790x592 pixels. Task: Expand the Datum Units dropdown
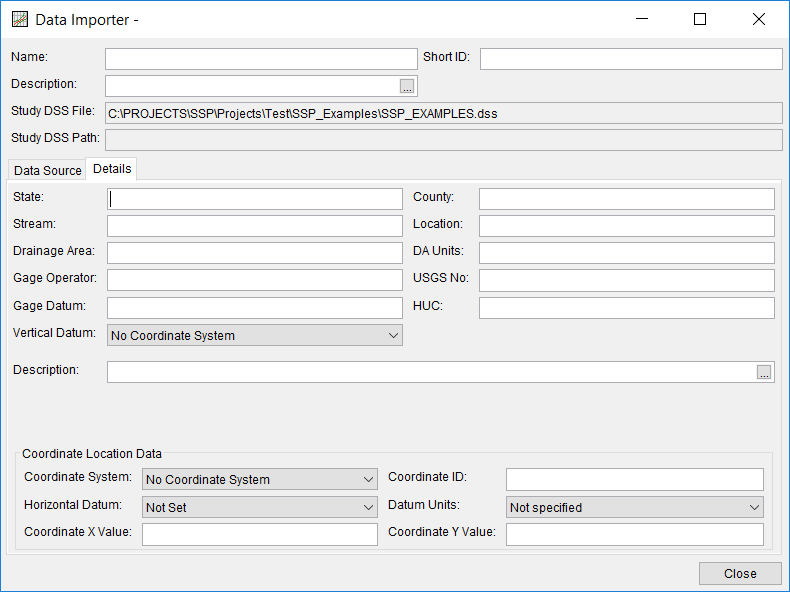(x=635, y=507)
